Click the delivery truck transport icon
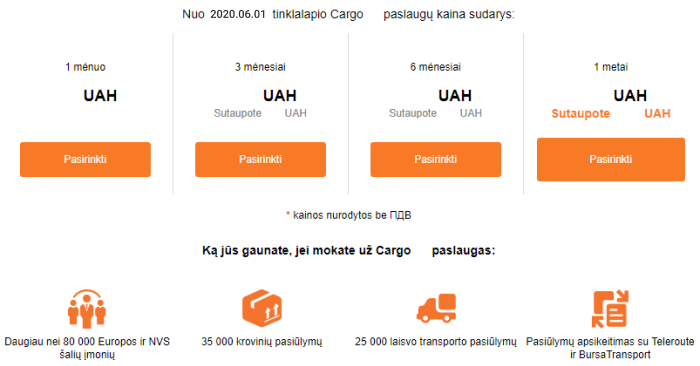700x366 pixels. click(437, 308)
